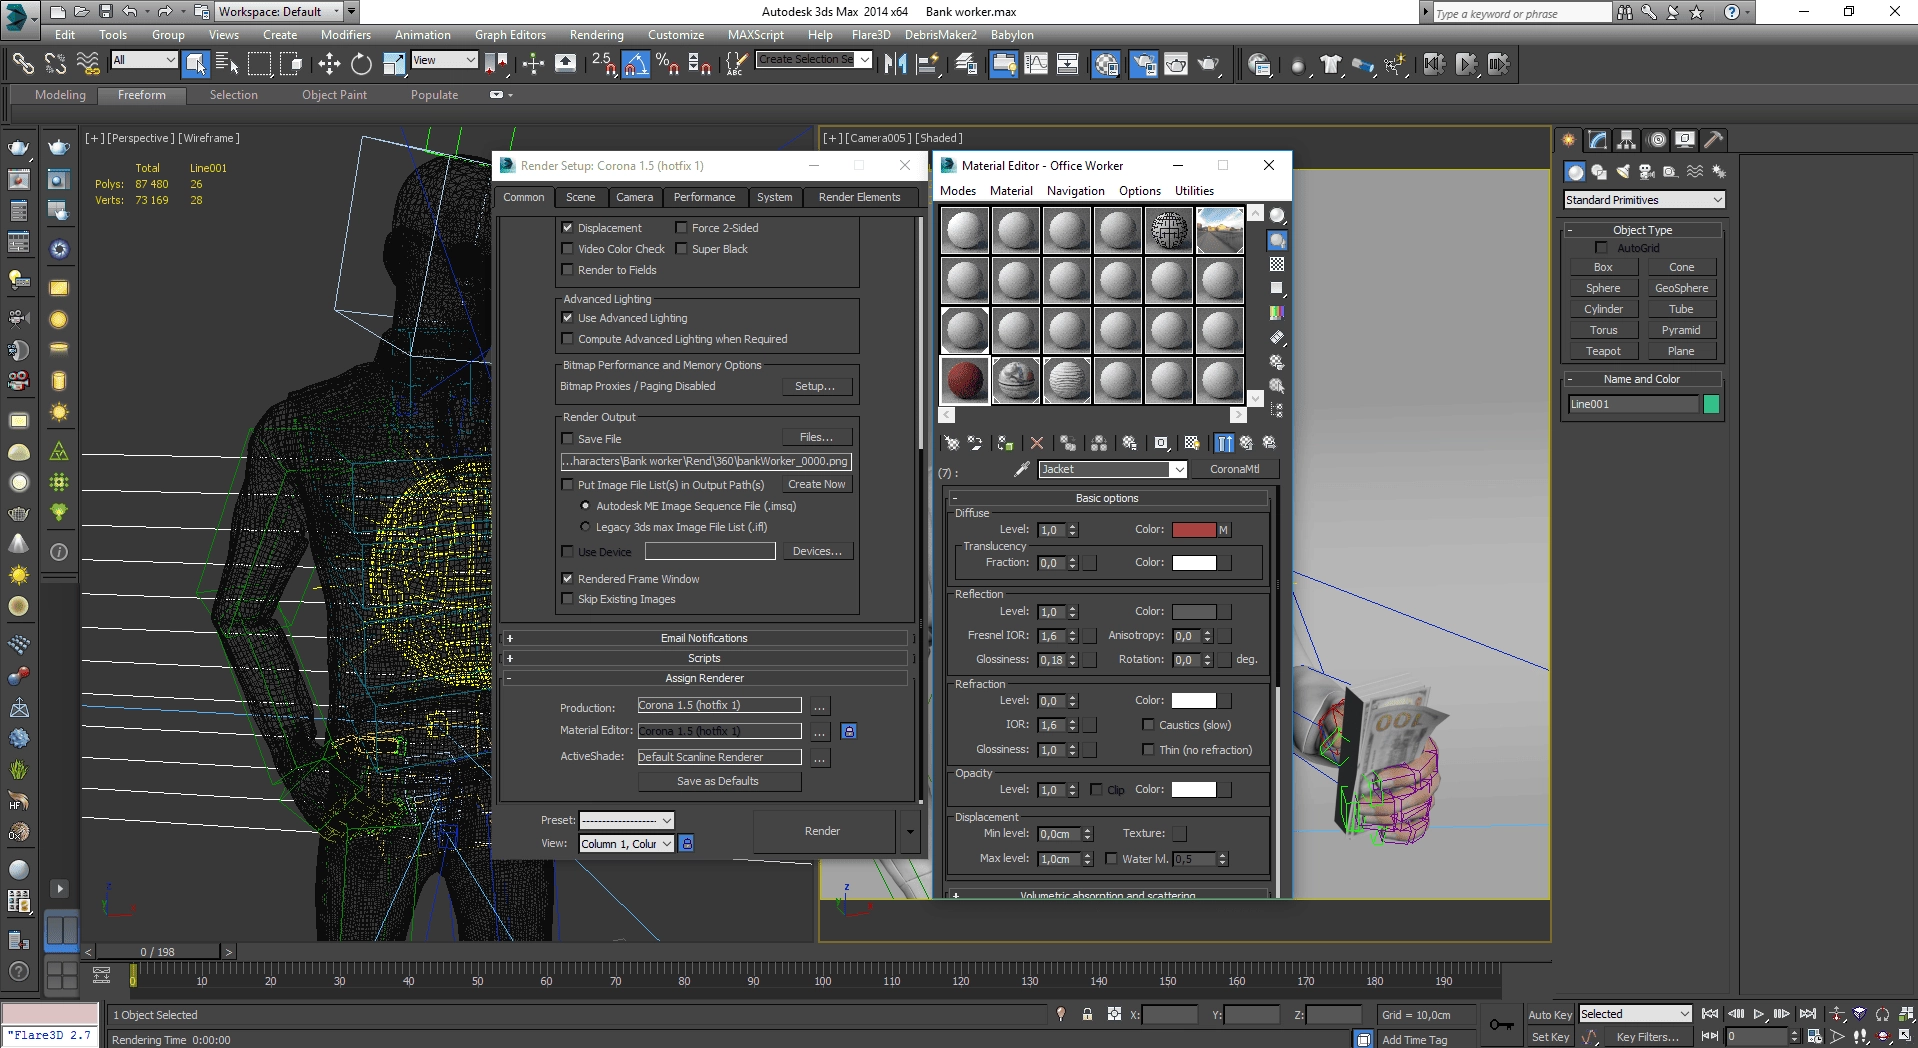The height and width of the screenshot is (1048, 1918).
Task: Open the Render Elements tab
Action: coord(859,197)
